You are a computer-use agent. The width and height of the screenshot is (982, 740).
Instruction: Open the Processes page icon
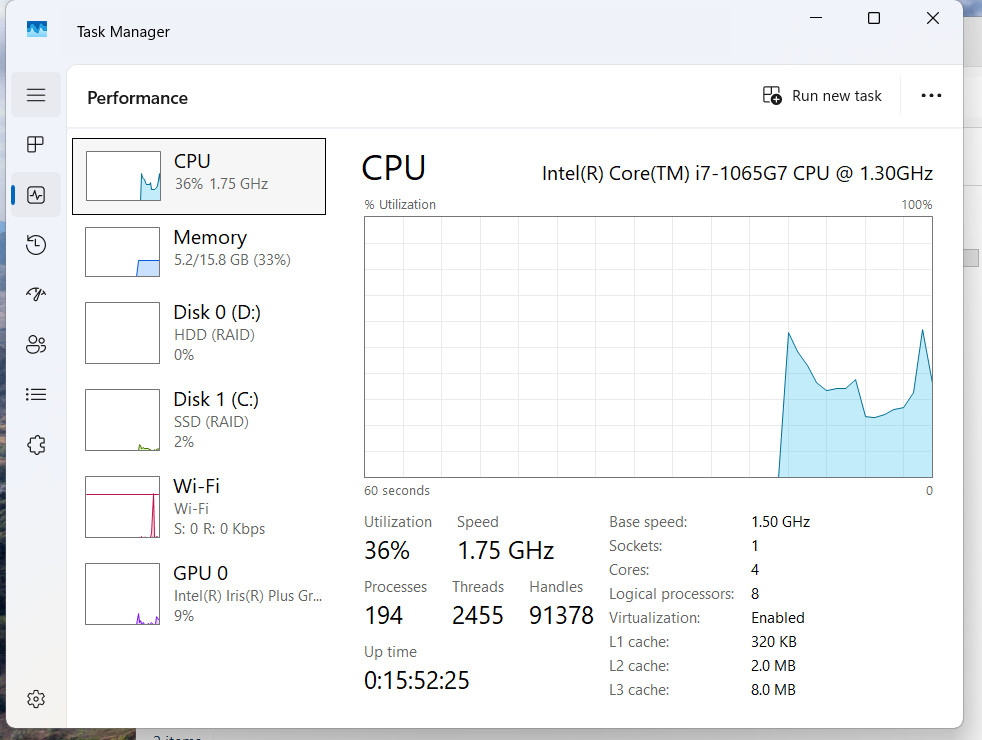click(x=36, y=145)
